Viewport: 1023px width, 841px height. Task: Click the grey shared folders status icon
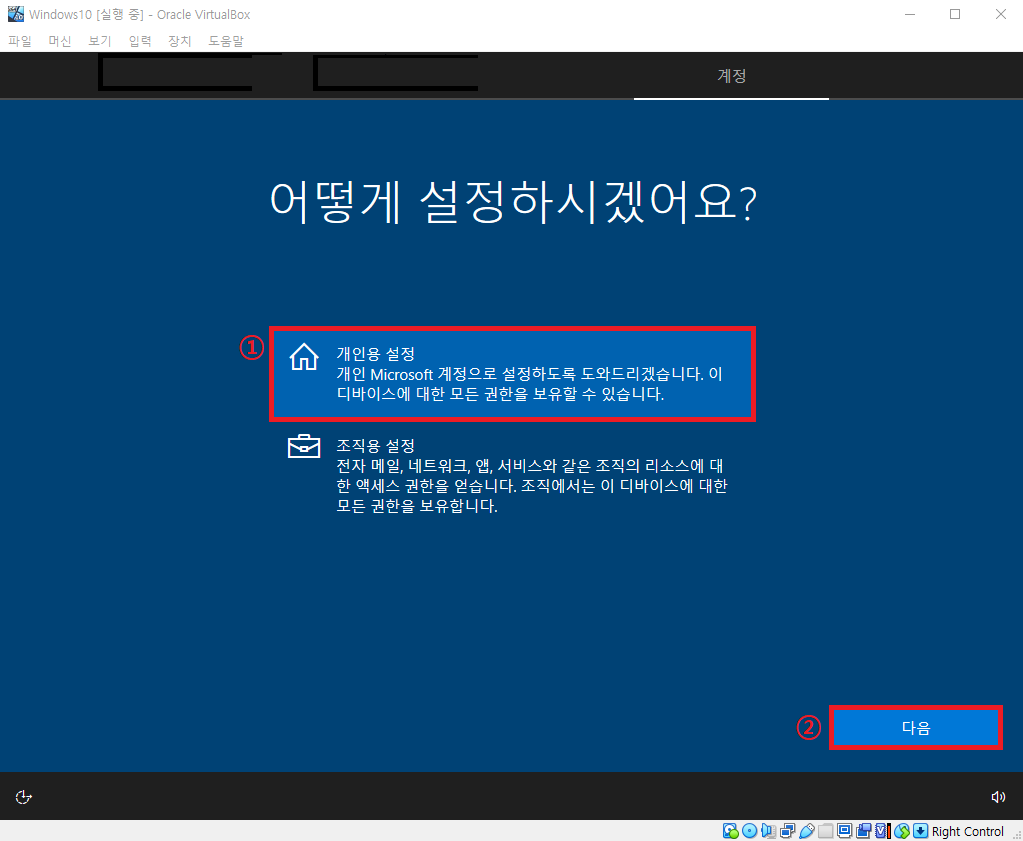pos(826,831)
